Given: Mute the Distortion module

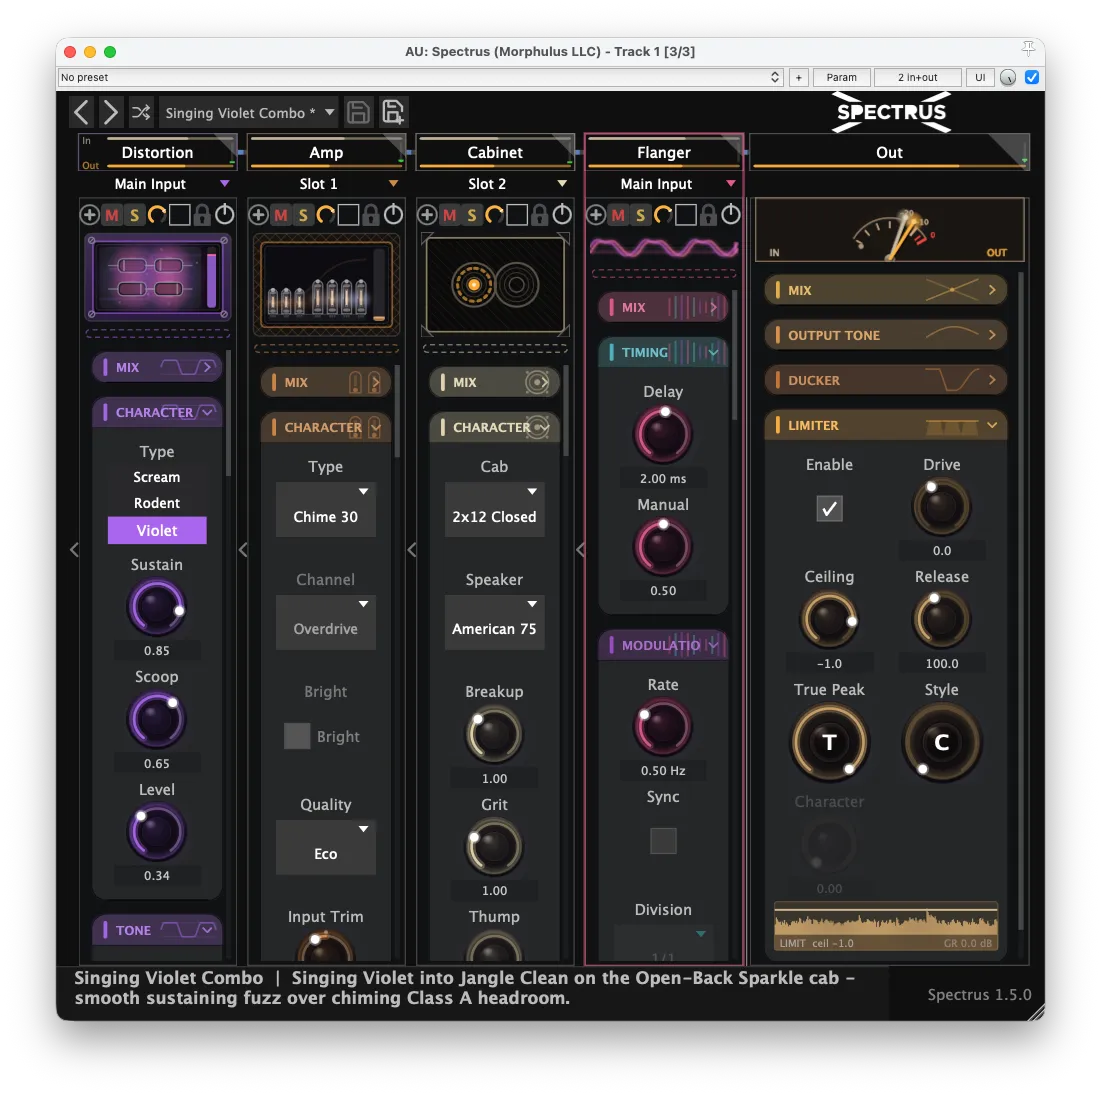Looking at the screenshot, I should [112, 215].
